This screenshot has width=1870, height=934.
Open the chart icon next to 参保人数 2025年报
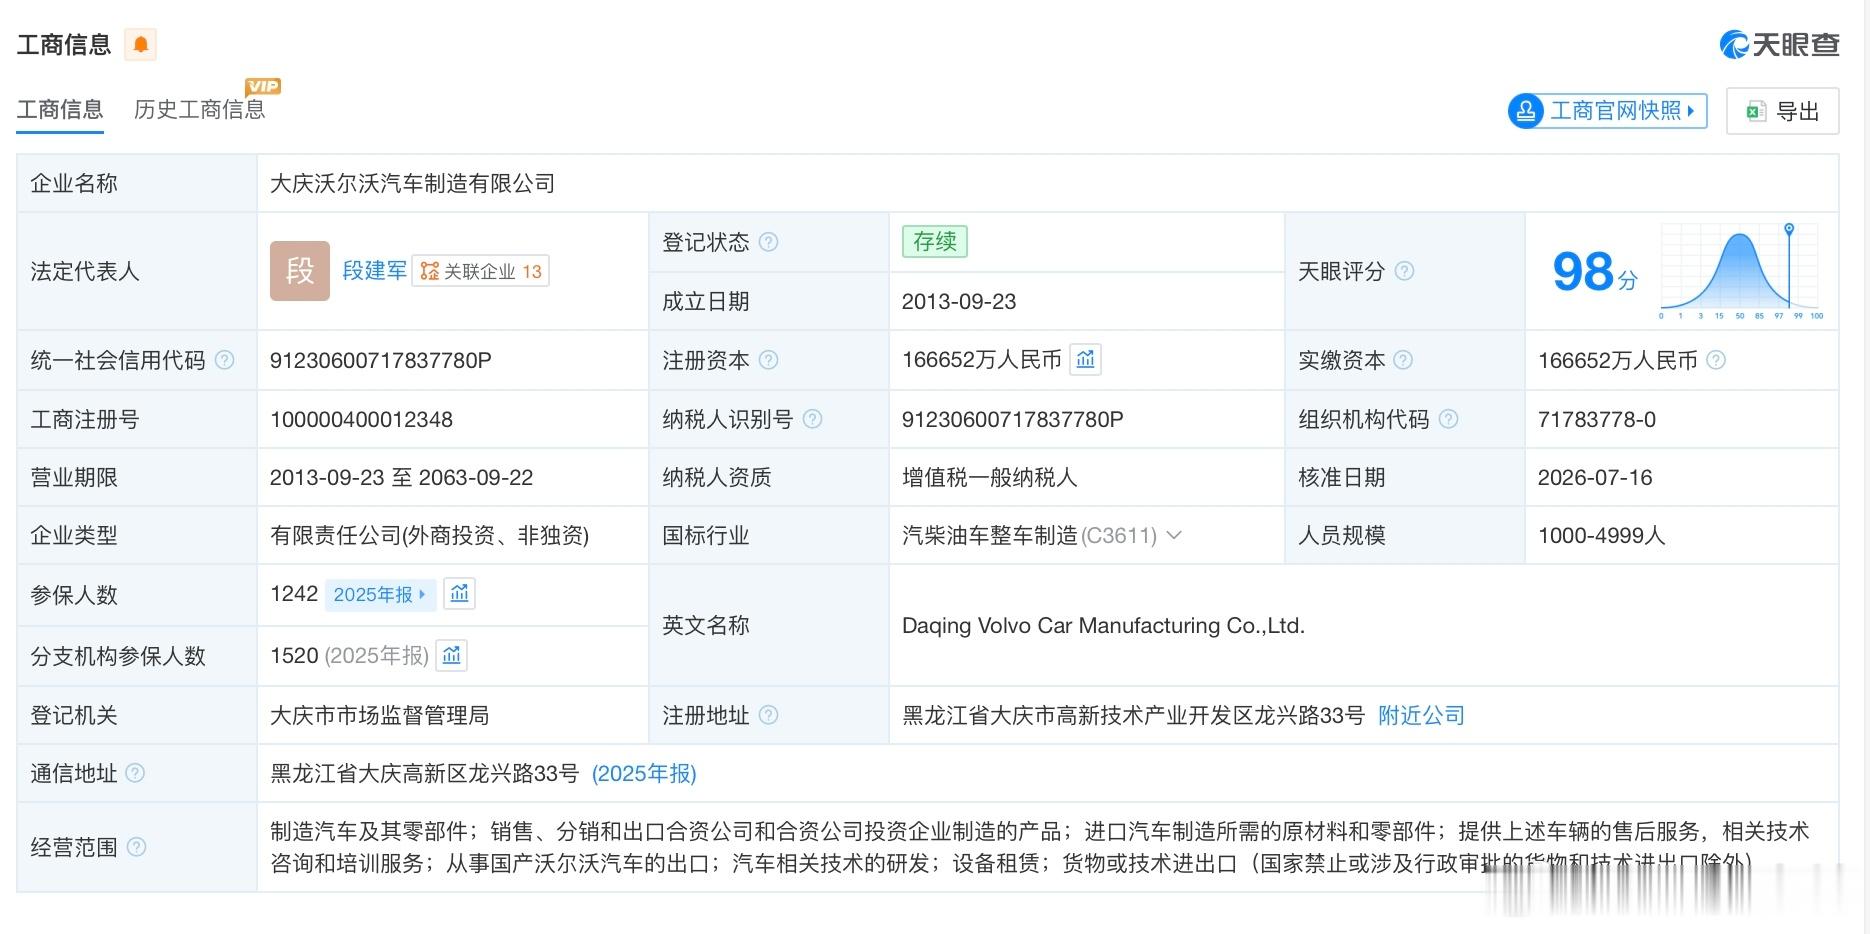click(460, 594)
